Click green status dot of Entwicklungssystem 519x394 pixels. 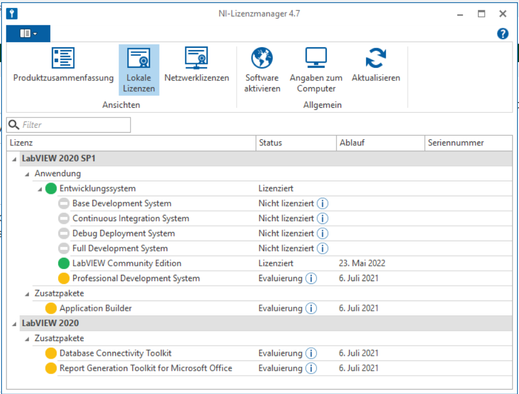pyautogui.click(x=51, y=188)
